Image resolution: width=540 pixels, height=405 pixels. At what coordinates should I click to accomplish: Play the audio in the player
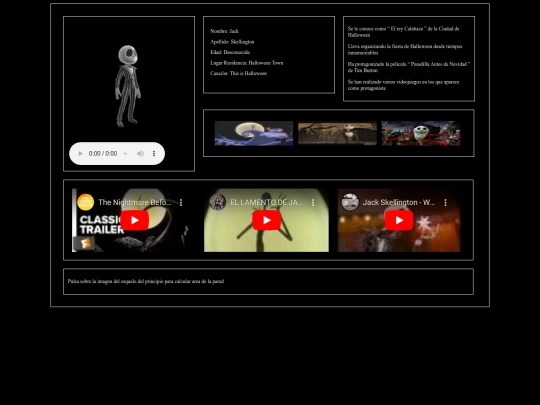click(x=80, y=154)
